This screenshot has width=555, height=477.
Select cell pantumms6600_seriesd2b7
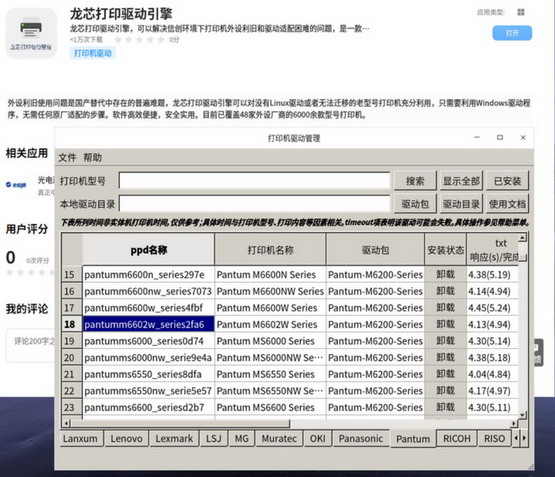pos(148,408)
